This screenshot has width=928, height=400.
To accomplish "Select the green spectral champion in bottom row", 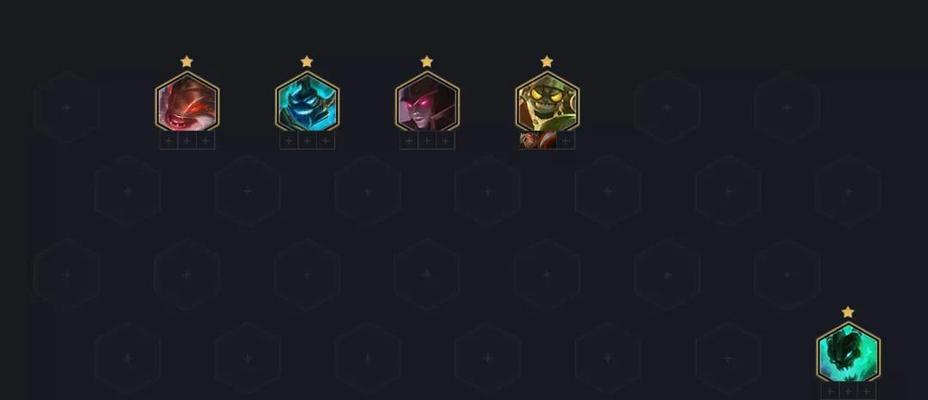I will point(848,353).
